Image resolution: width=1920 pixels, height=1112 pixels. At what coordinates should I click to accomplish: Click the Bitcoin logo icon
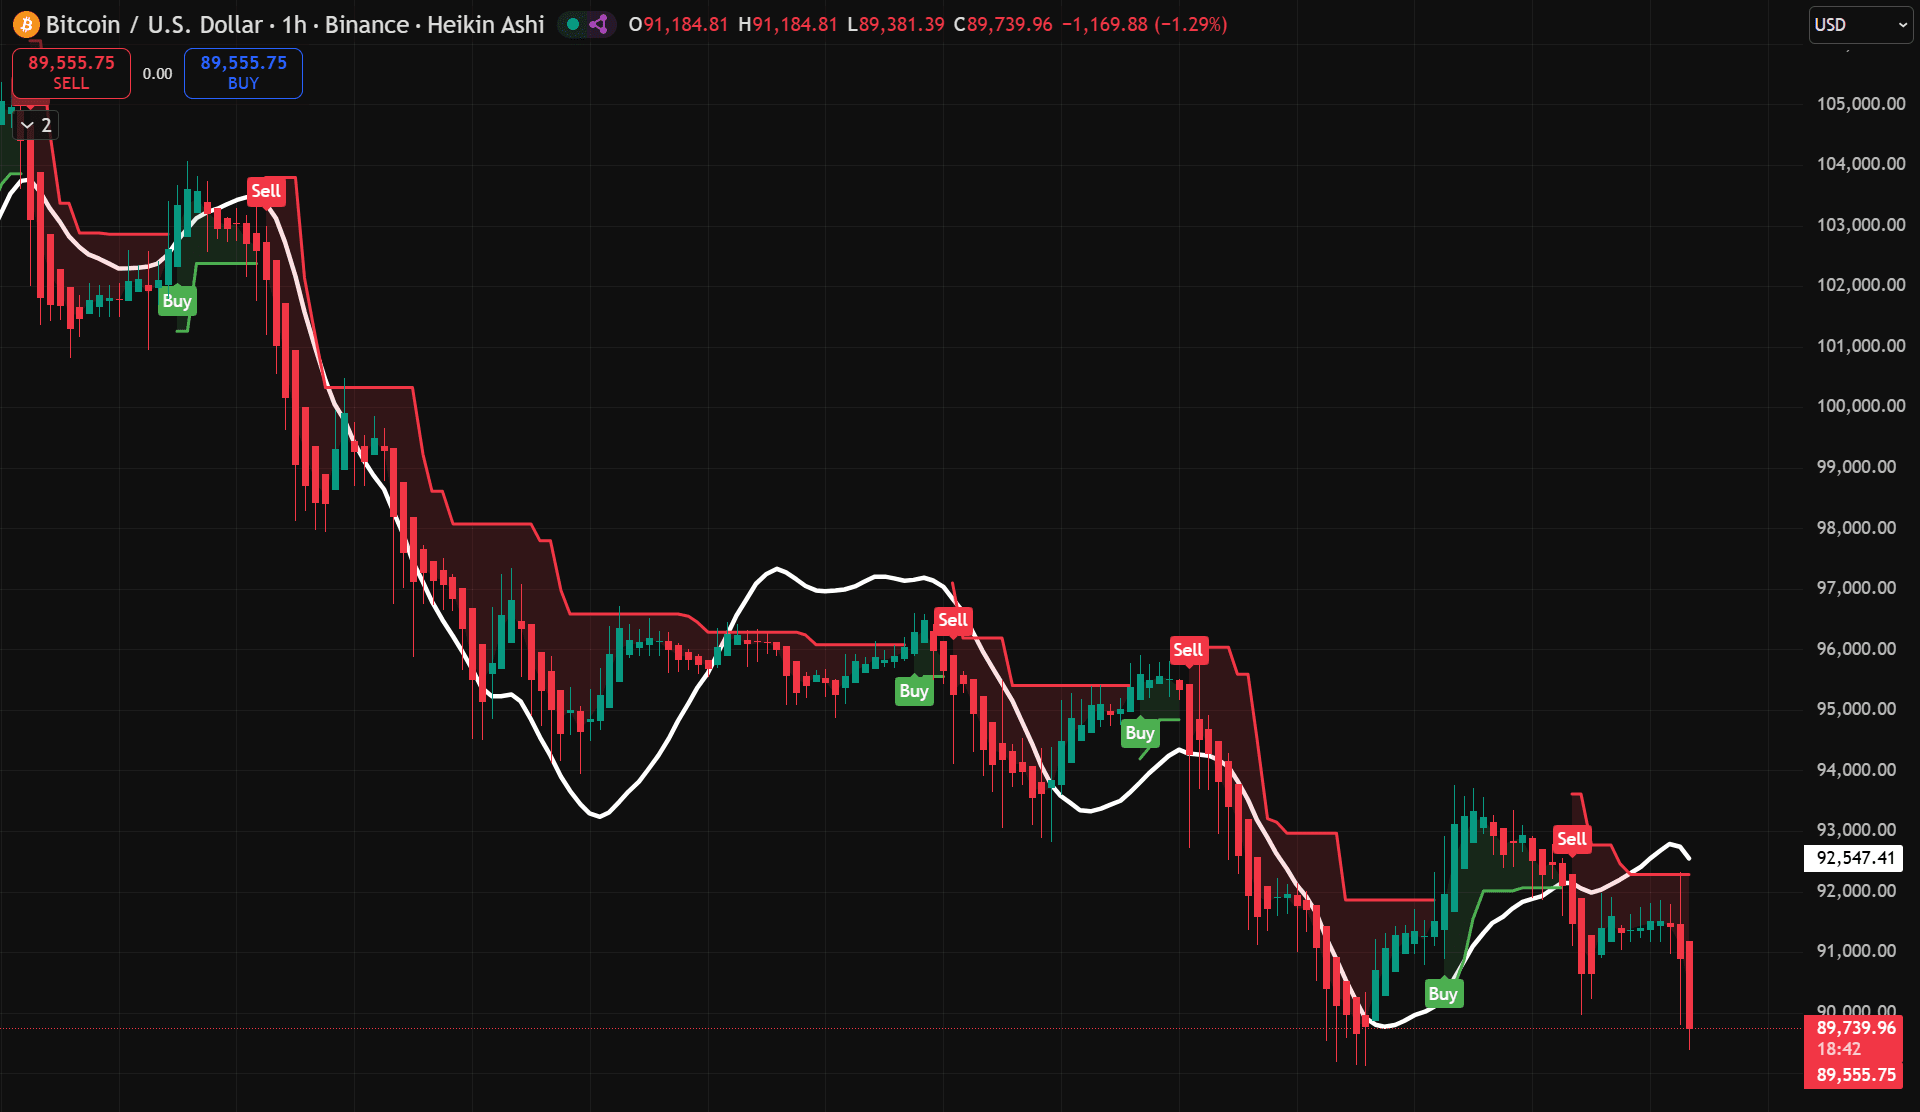(x=26, y=25)
